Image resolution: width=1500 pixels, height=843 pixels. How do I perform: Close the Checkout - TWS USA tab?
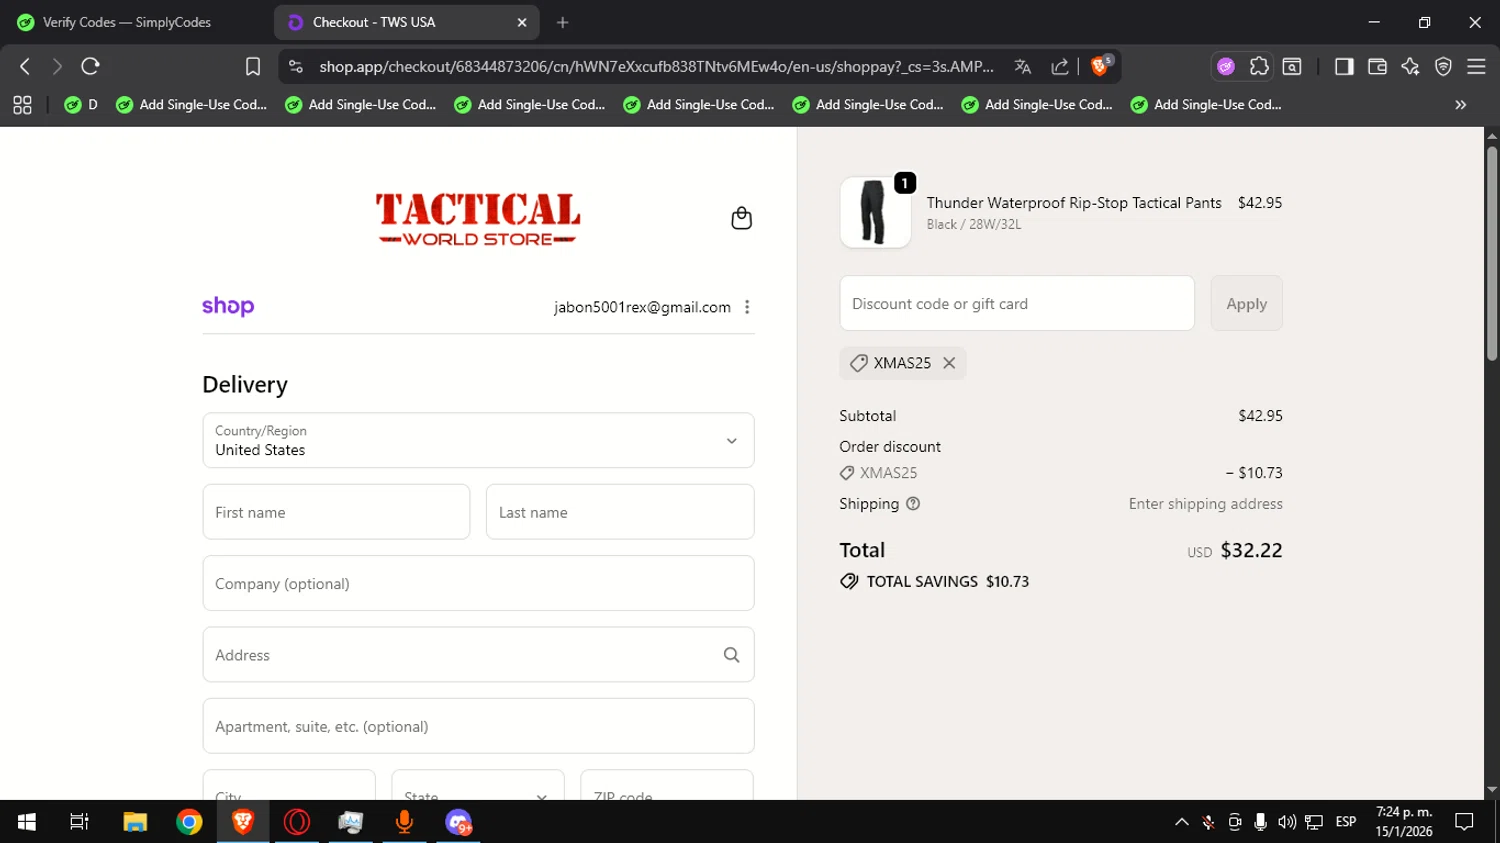point(522,22)
